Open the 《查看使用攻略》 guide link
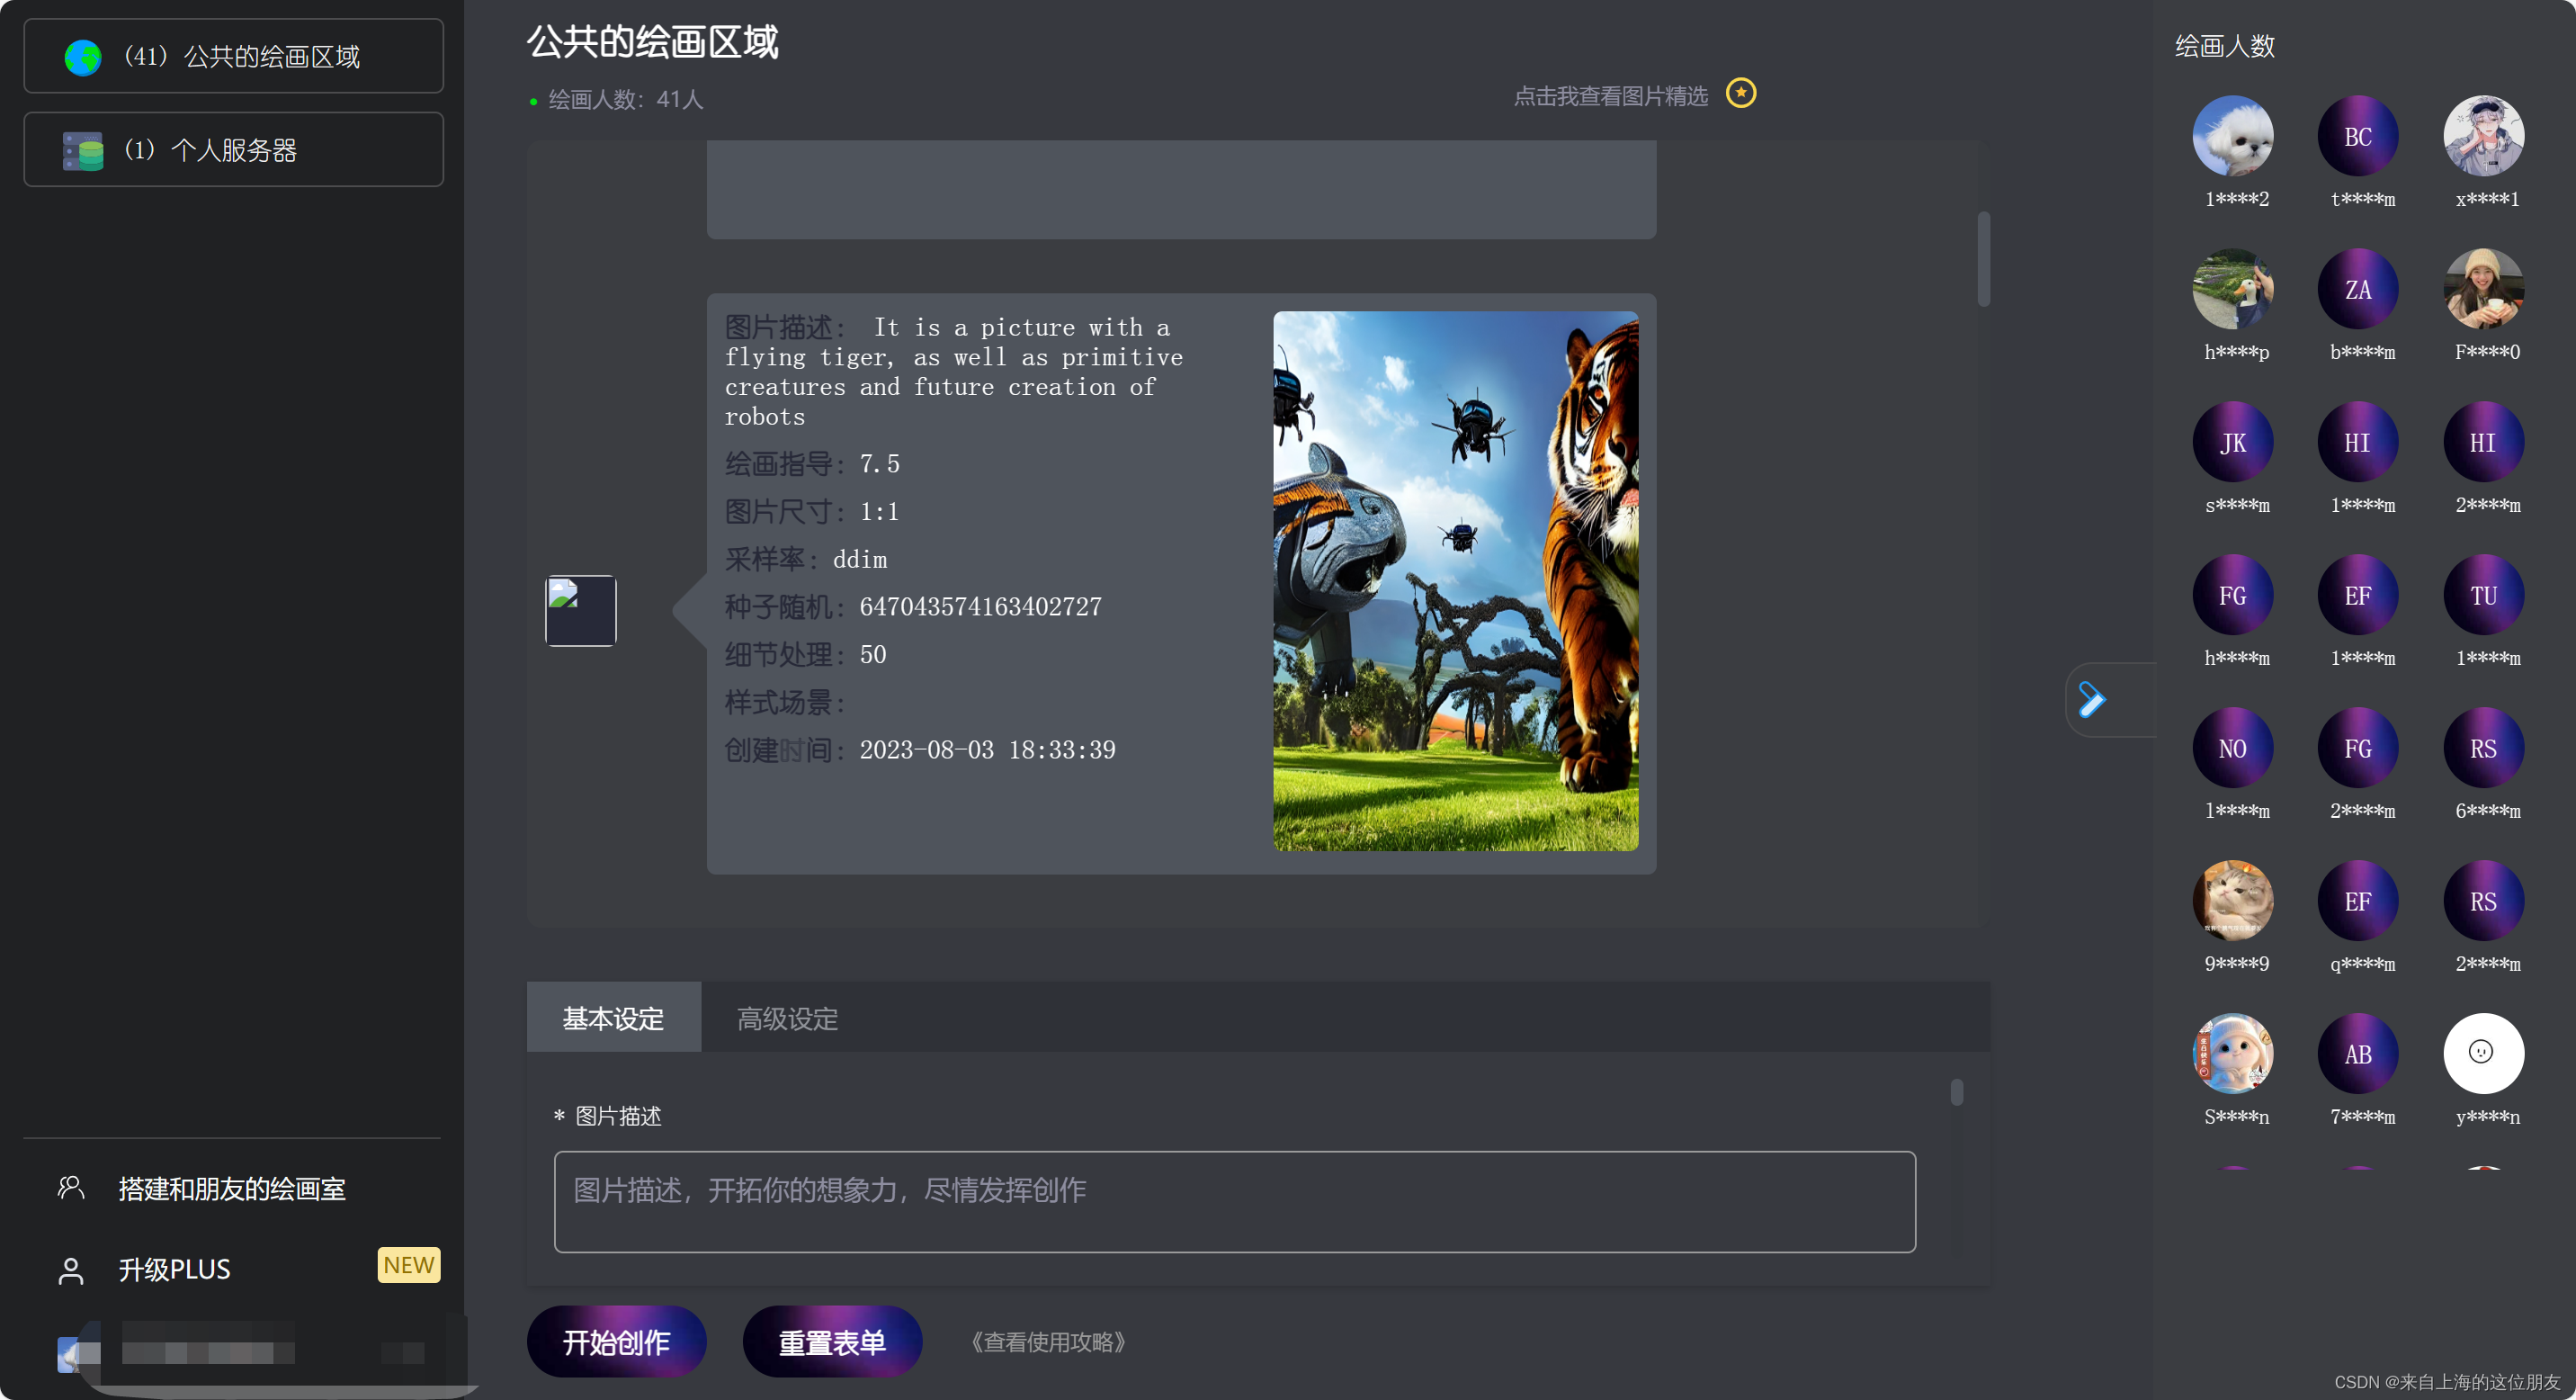 coord(1048,1342)
